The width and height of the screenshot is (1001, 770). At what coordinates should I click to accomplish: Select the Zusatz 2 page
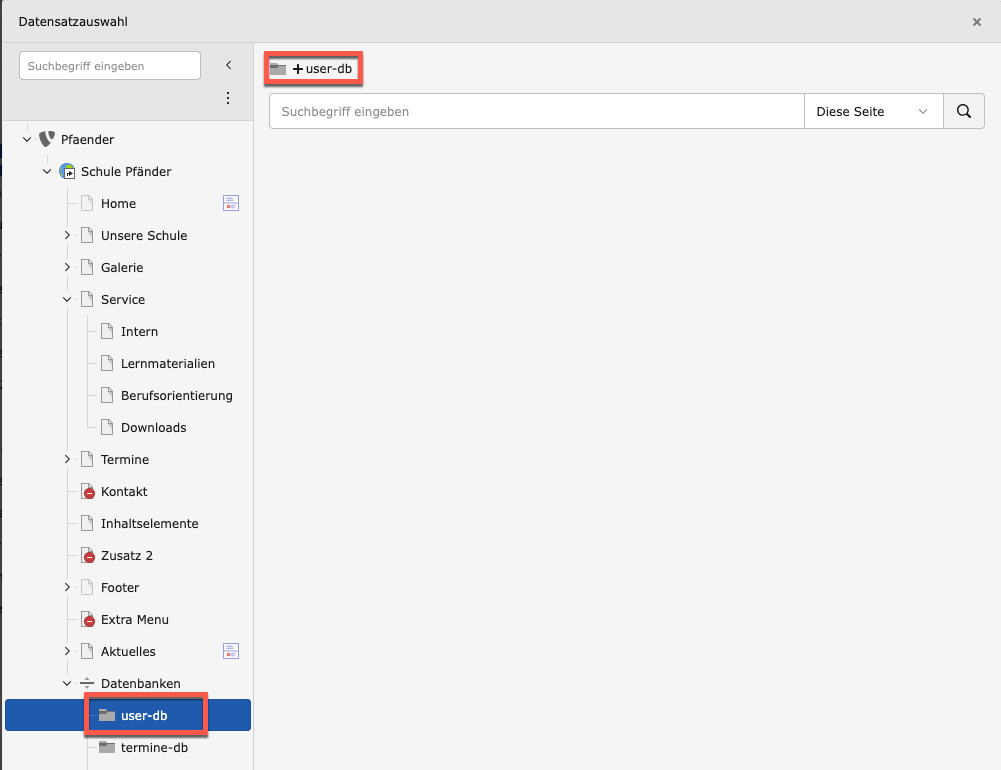[126, 555]
